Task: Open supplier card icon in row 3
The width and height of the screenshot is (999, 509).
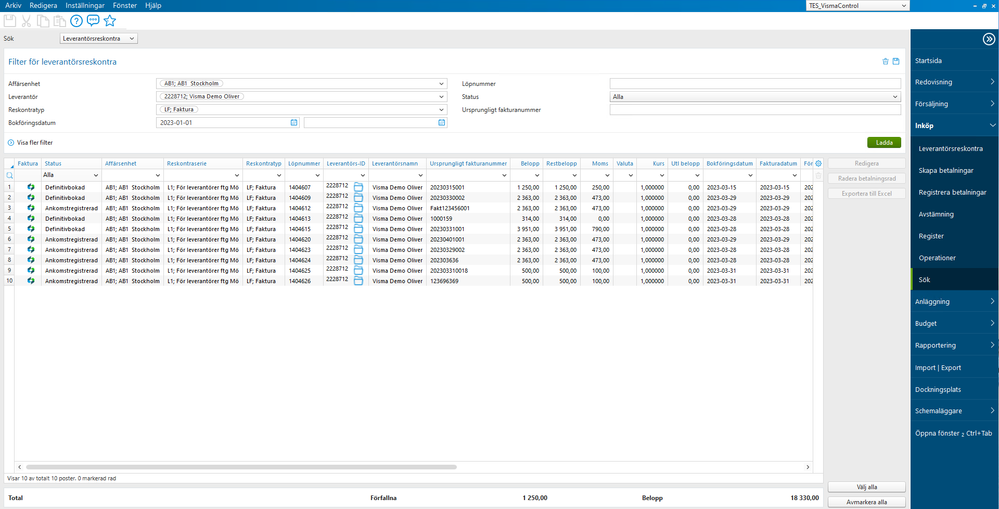Action: [358, 208]
